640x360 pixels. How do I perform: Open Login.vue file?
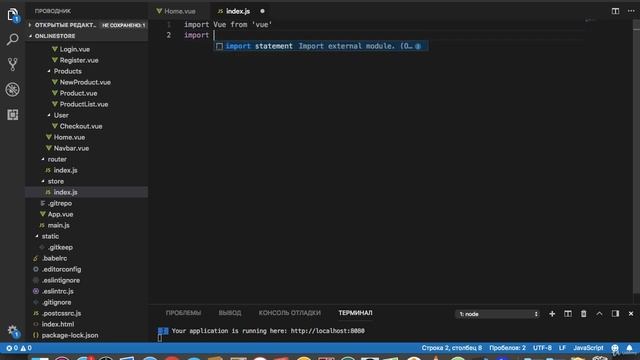[x=75, y=49]
